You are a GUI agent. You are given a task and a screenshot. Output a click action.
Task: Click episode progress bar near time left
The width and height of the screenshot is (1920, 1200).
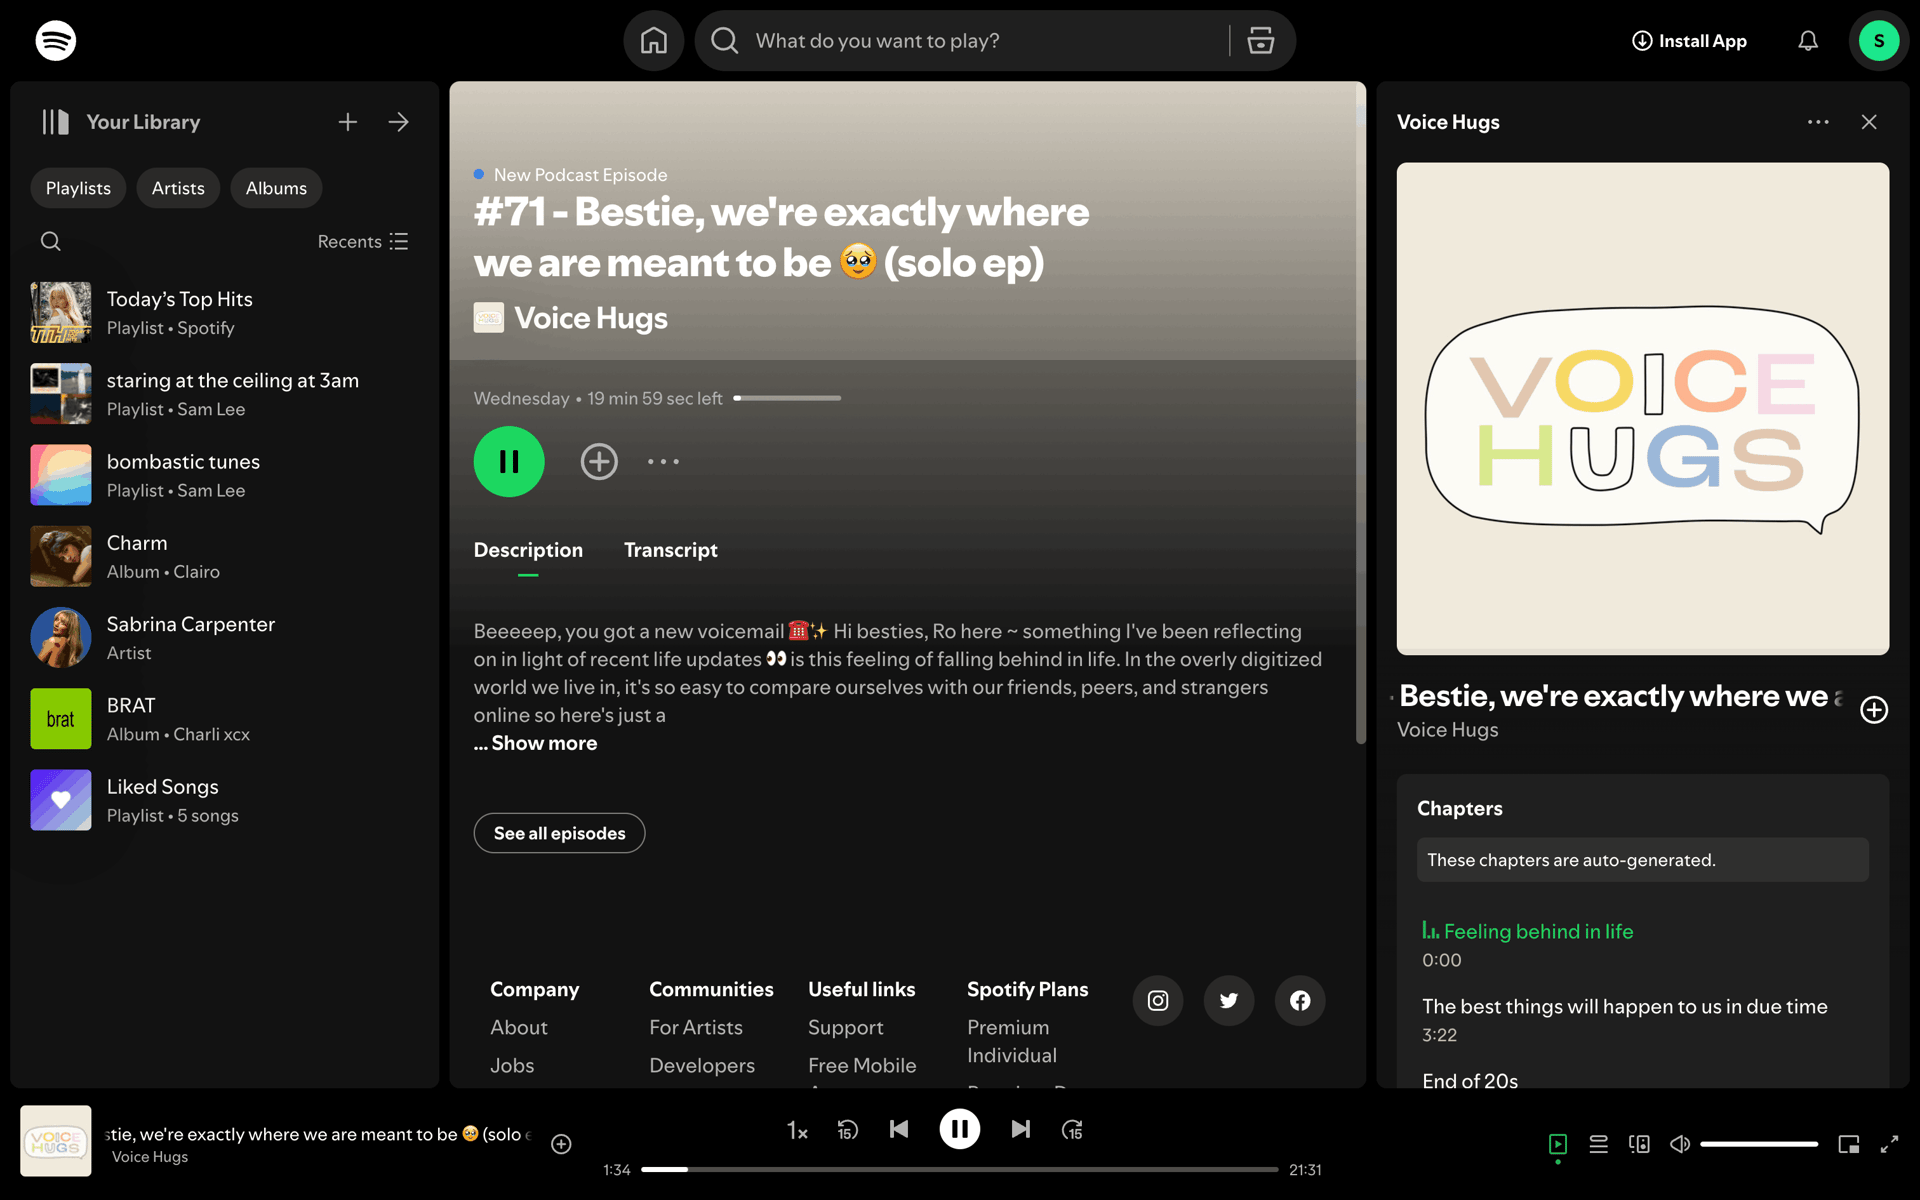click(787, 398)
